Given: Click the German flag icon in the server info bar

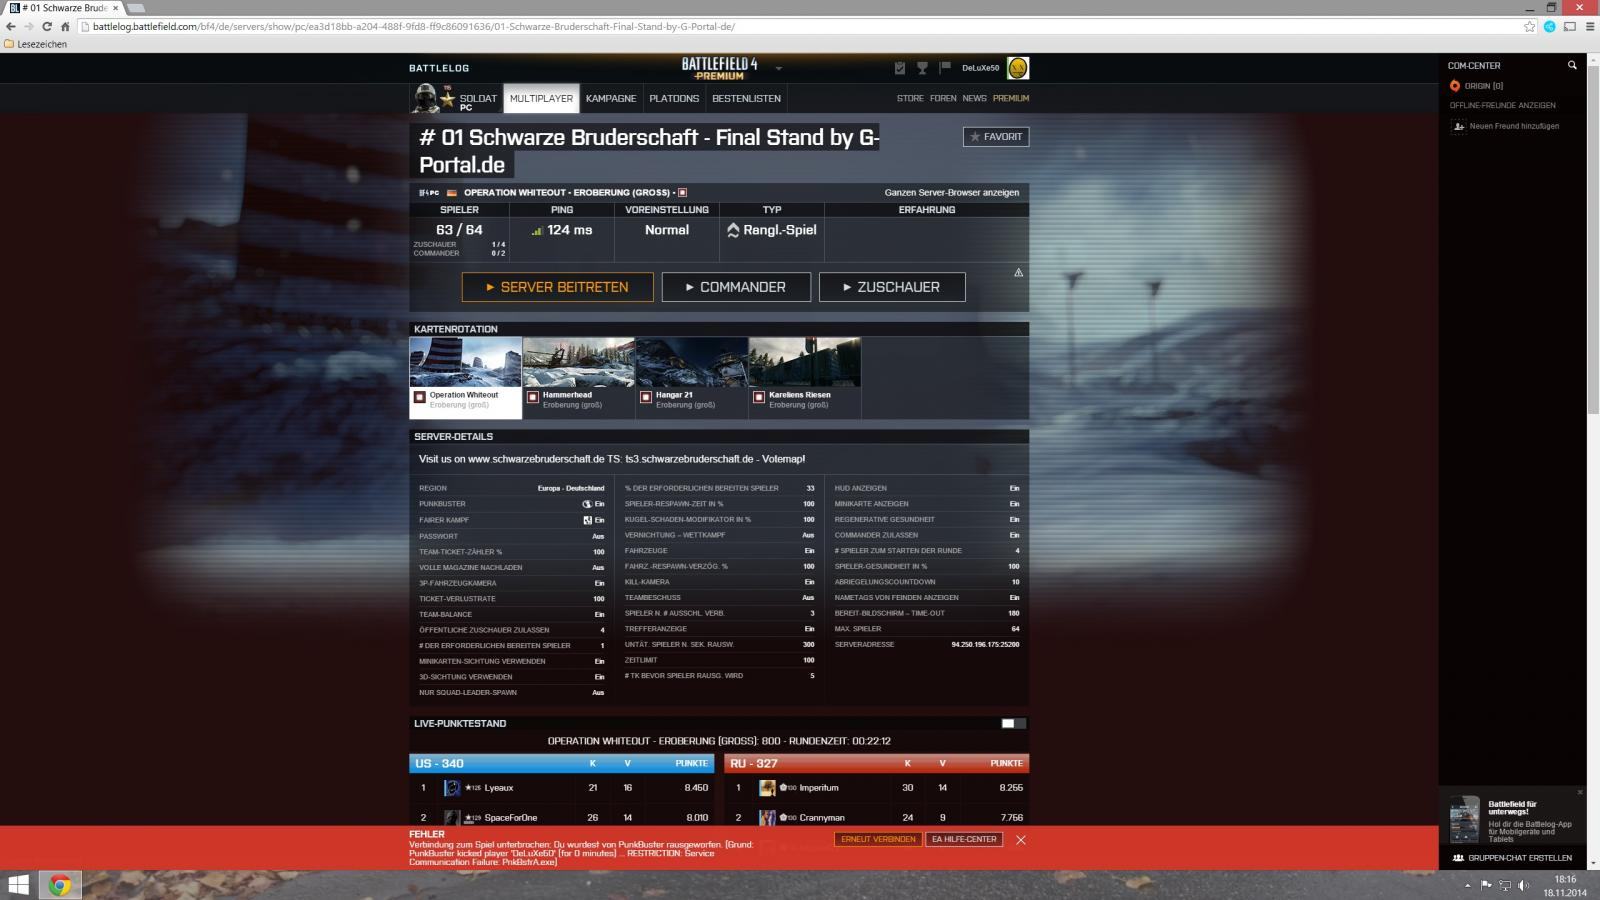Looking at the screenshot, I should click(452, 193).
